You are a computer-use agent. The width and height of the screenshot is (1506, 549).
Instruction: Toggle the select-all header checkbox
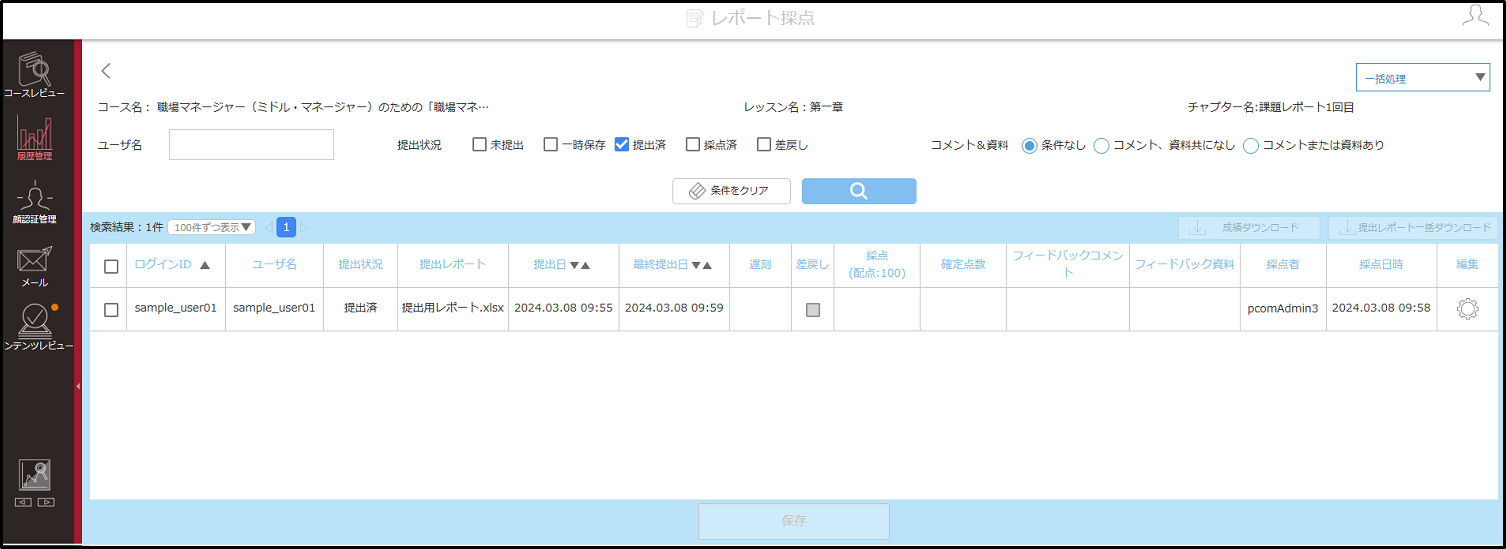[x=111, y=266]
